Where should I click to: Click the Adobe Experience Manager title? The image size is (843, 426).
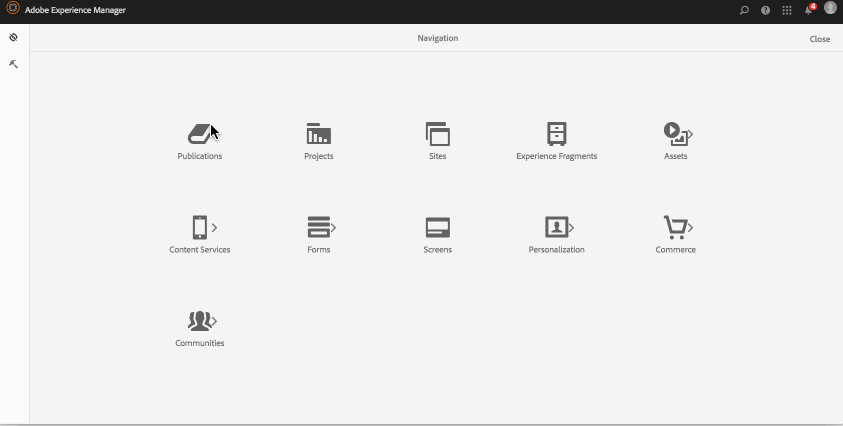(x=75, y=10)
